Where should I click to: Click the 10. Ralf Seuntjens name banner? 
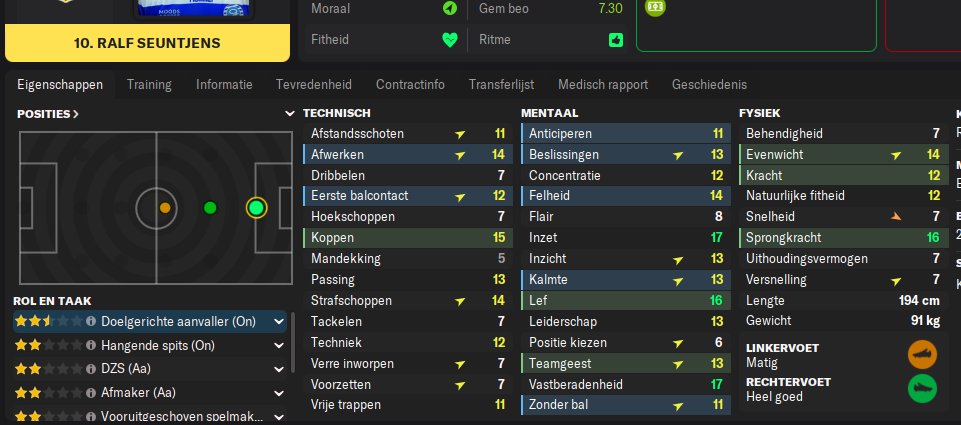pyautogui.click(x=145, y=44)
